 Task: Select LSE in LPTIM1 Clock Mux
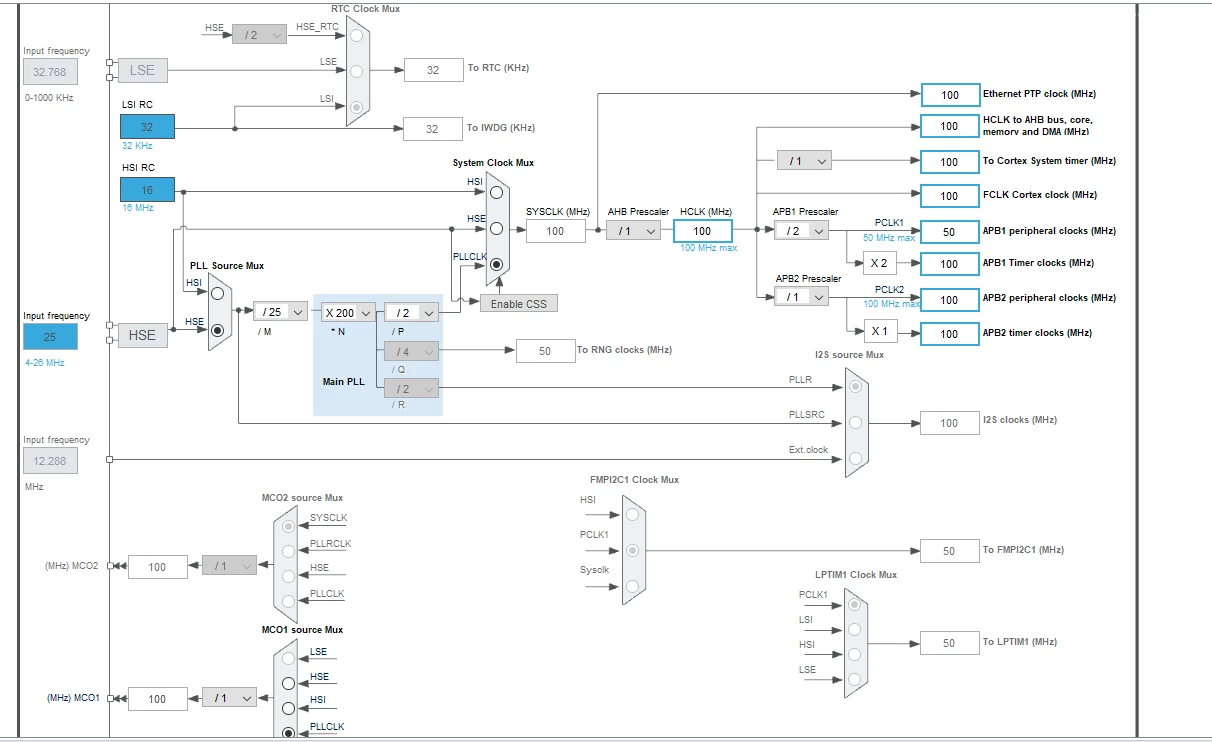coord(854,680)
